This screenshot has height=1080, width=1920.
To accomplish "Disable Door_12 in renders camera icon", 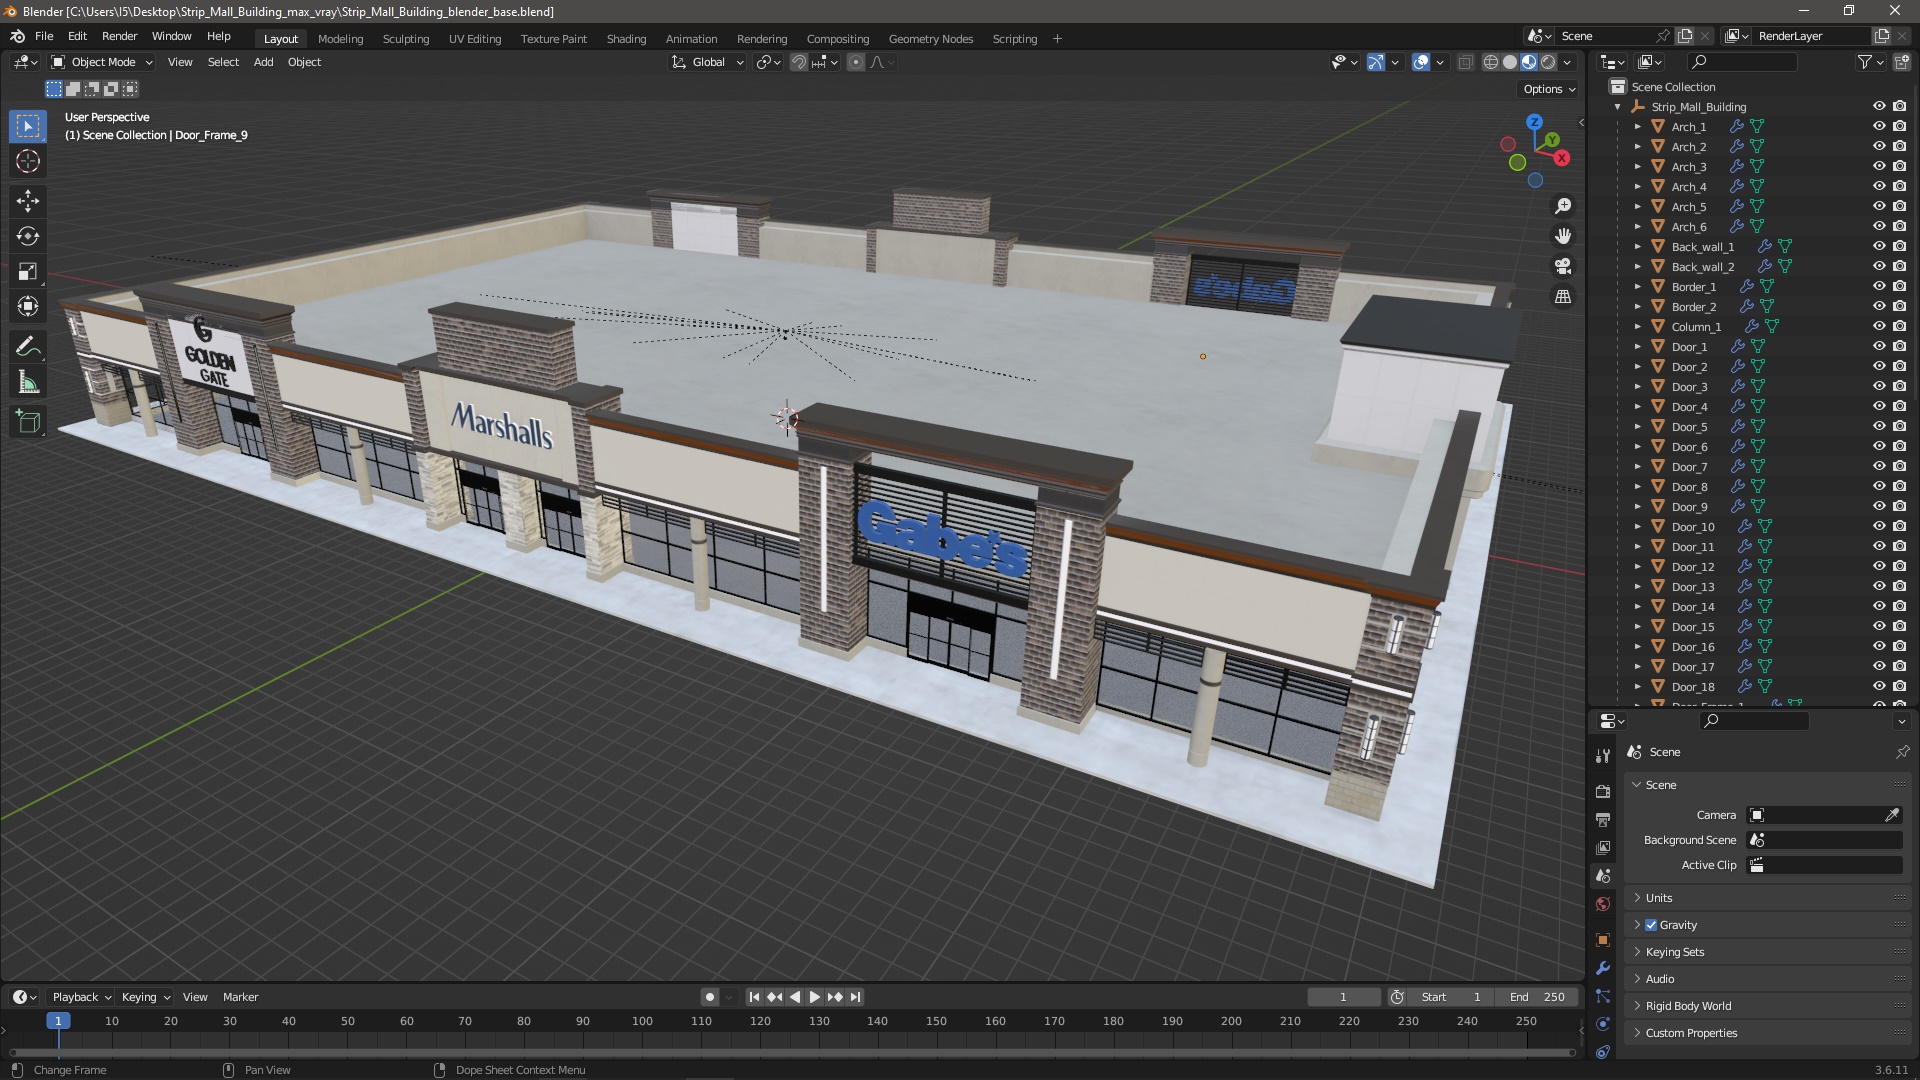I will [x=1900, y=566].
